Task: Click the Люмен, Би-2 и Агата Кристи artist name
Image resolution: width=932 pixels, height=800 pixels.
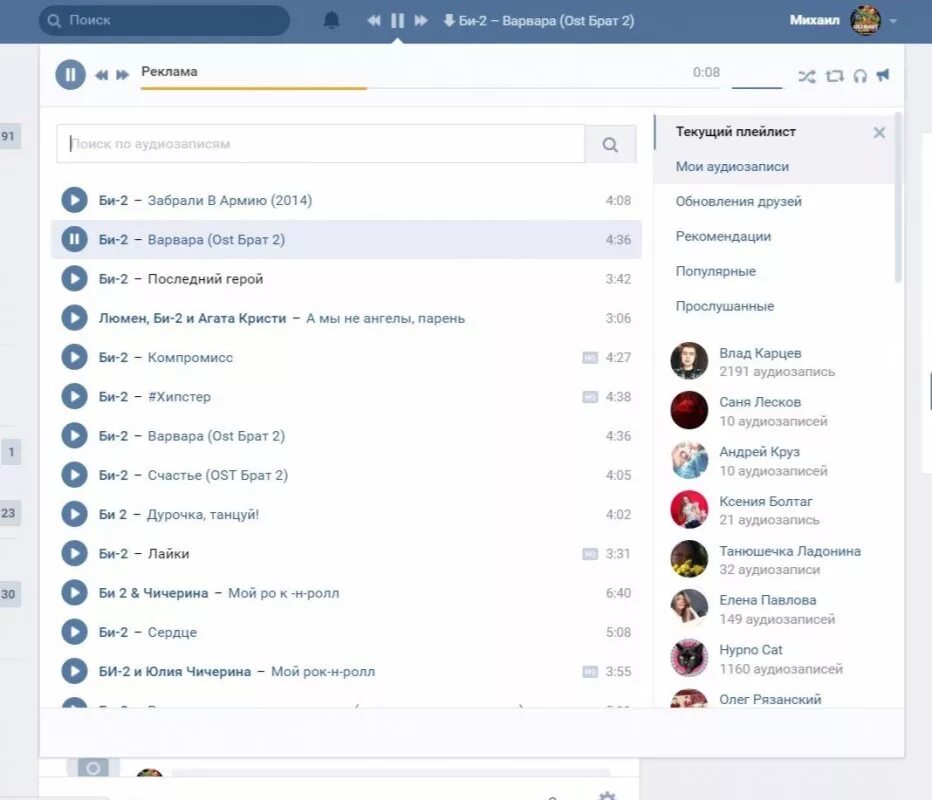Action: pyautogui.click(x=192, y=319)
